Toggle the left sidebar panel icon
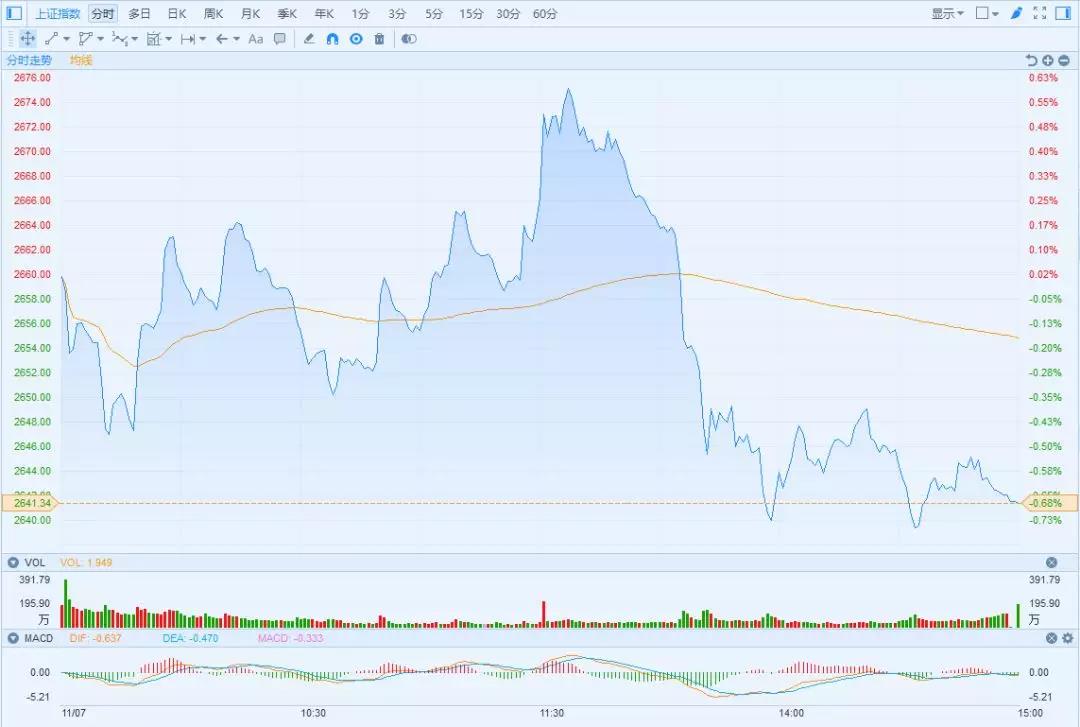Screen dimensions: 1080x727 coord(14,12)
